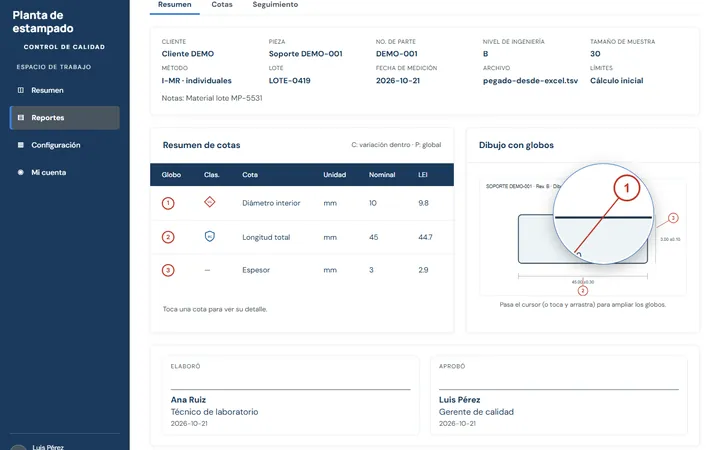Click the 9.8 LEI value for Diámetro interior
This screenshot has height=450, width=720.
tap(423, 203)
